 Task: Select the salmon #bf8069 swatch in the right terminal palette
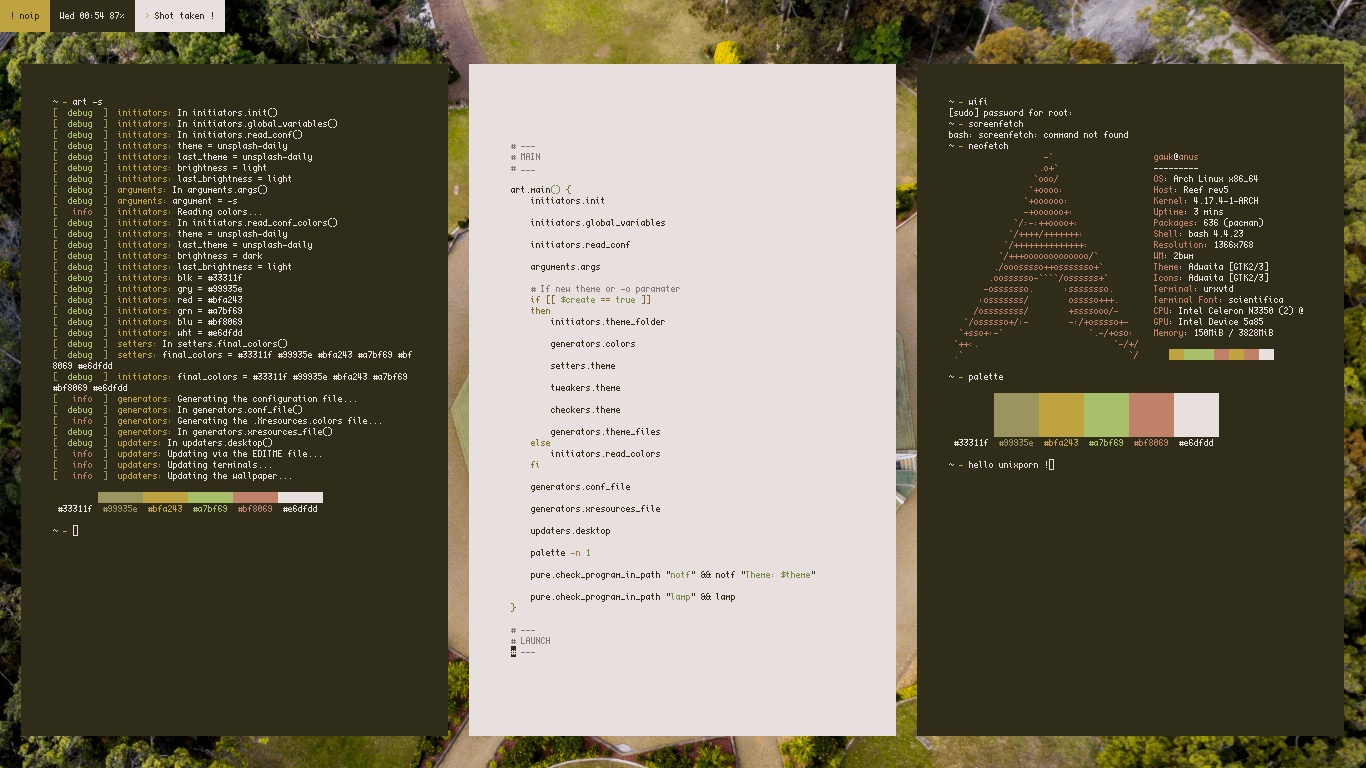click(1151, 415)
